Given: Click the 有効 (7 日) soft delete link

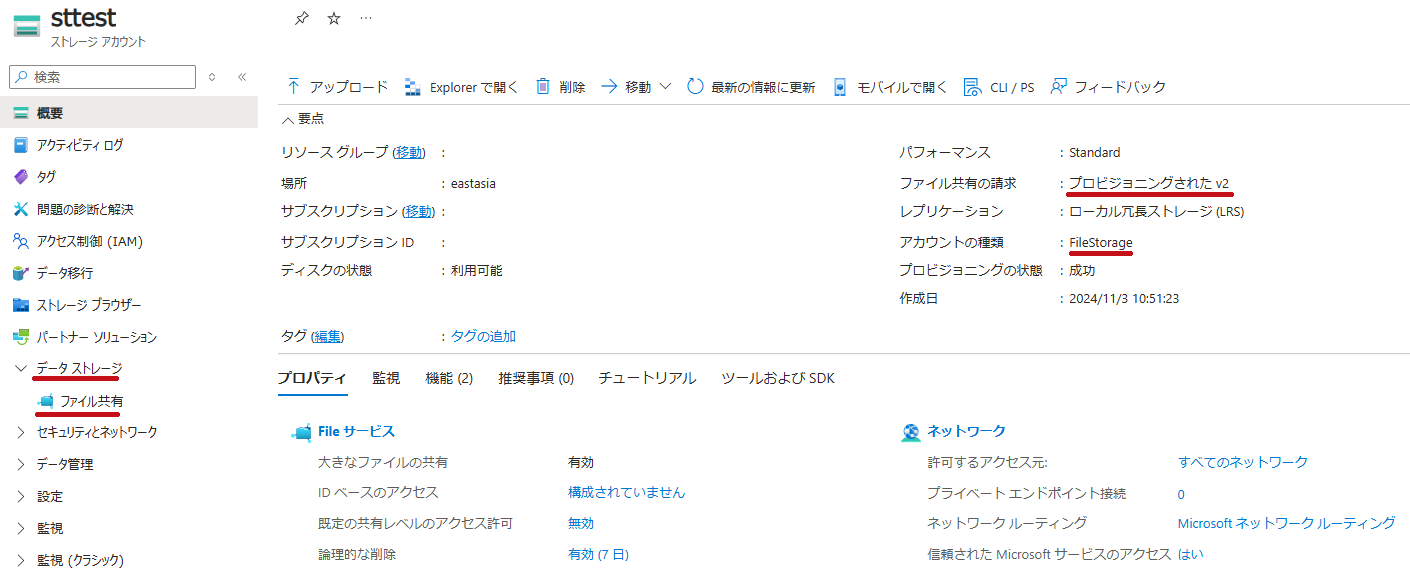Looking at the screenshot, I should tap(598, 555).
